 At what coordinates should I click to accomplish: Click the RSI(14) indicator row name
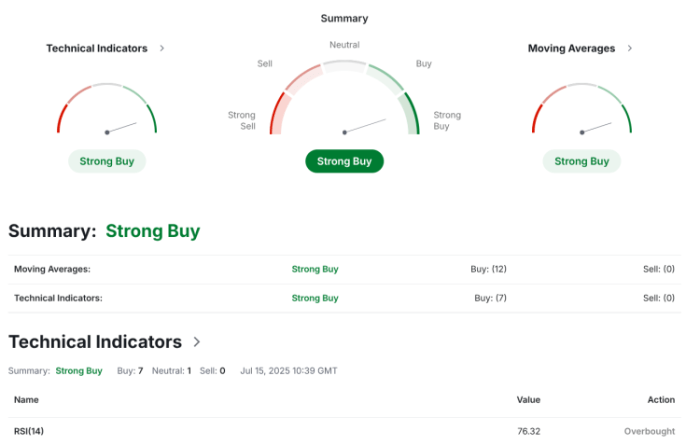click(29, 431)
